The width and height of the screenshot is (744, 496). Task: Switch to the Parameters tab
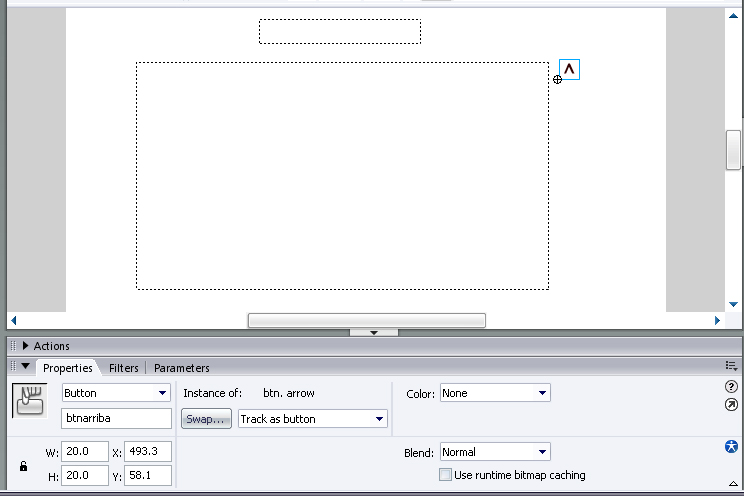(182, 368)
